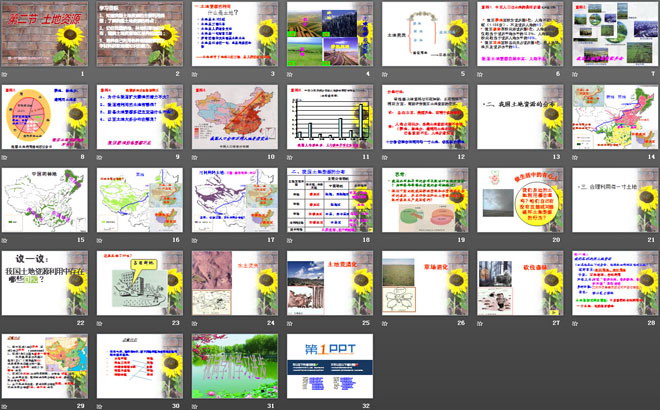Choose slide 13 titled 我国土地资源的分布

[x=518, y=116]
